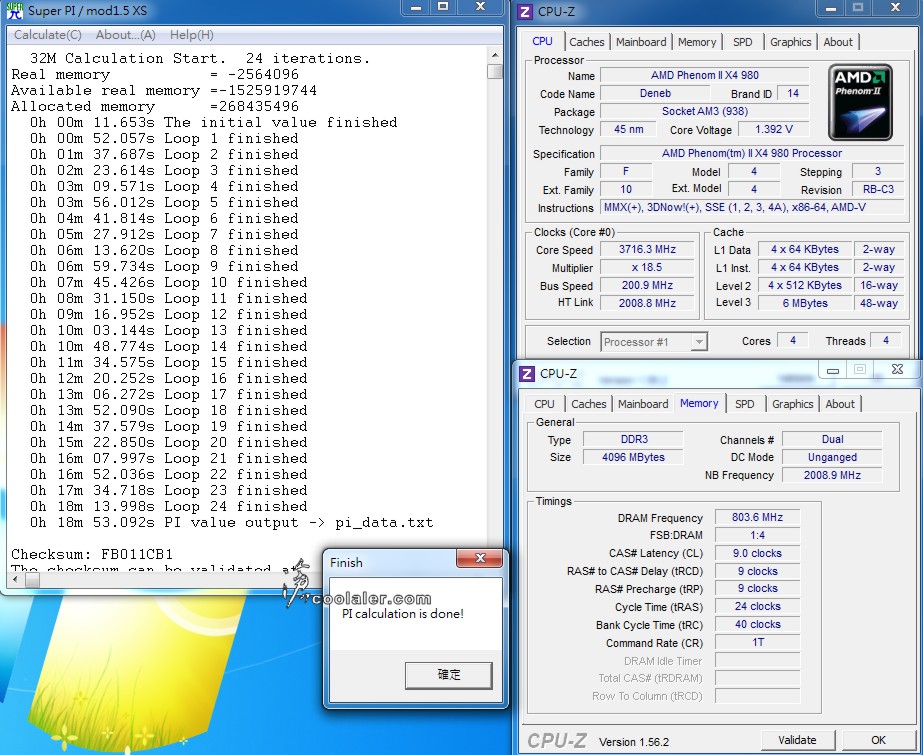Click the CPU-Z logo icon in the top CPU-Z window

tap(525, 11)
